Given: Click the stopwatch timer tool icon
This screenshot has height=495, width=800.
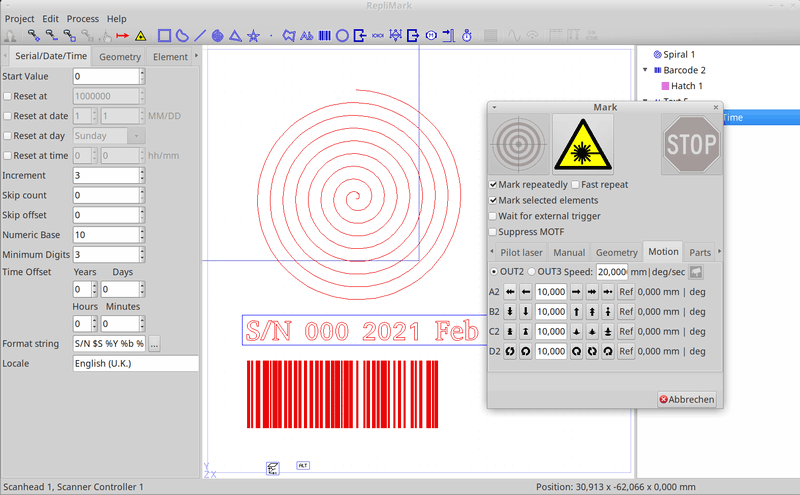Looking at the screenshot, I should [x=466, y=36].
